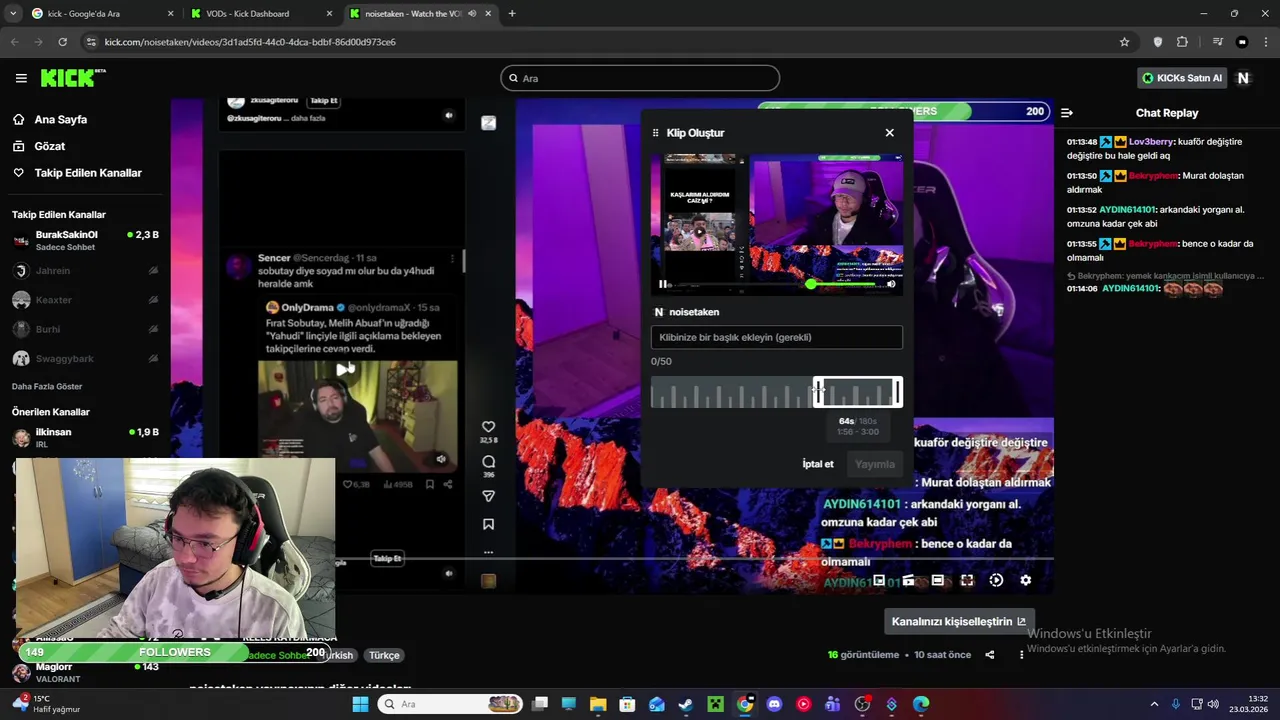Click the Lov3berry chat message username
Screen dimensions: 1280x720
point(1150,142)
